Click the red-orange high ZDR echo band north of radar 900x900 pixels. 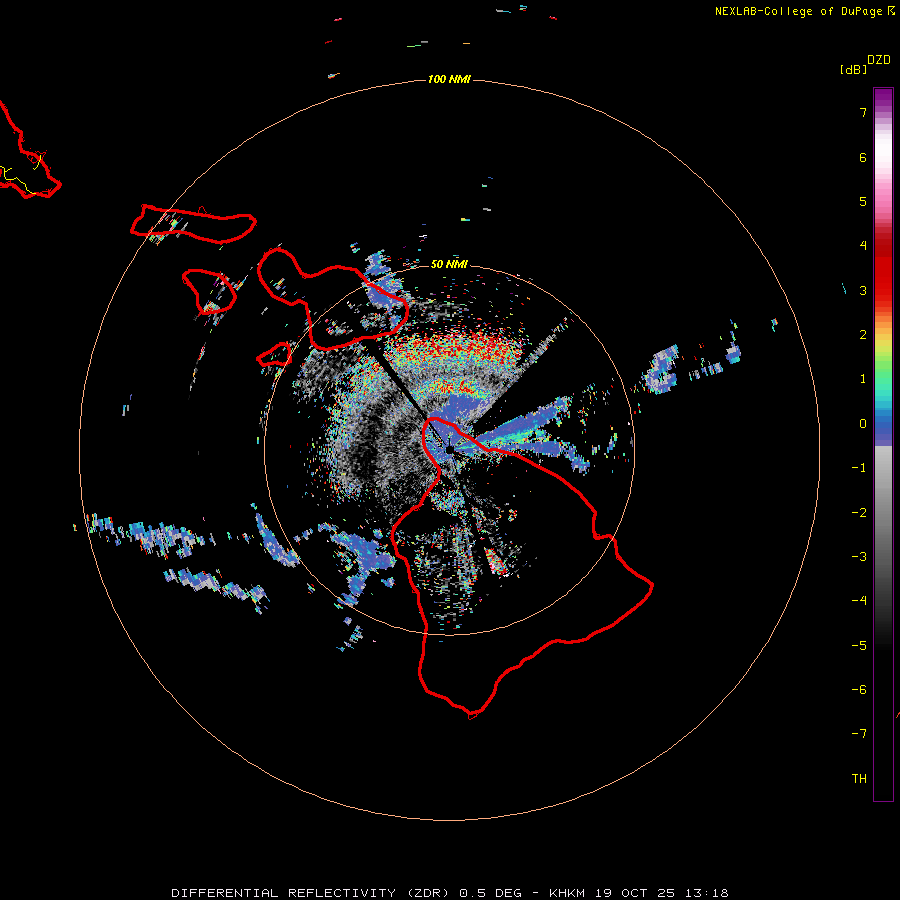click(459, 349)
